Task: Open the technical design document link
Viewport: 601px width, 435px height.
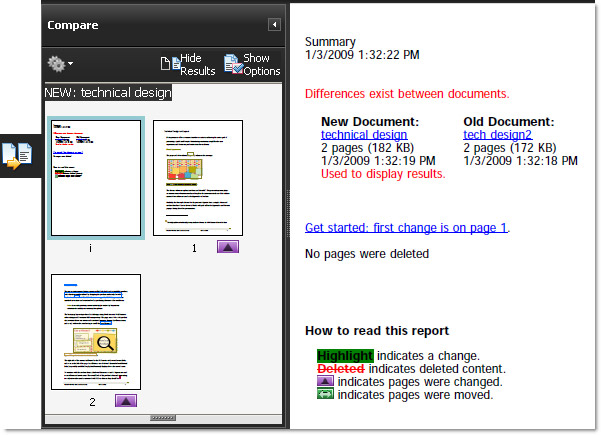Action: (364, 134)
